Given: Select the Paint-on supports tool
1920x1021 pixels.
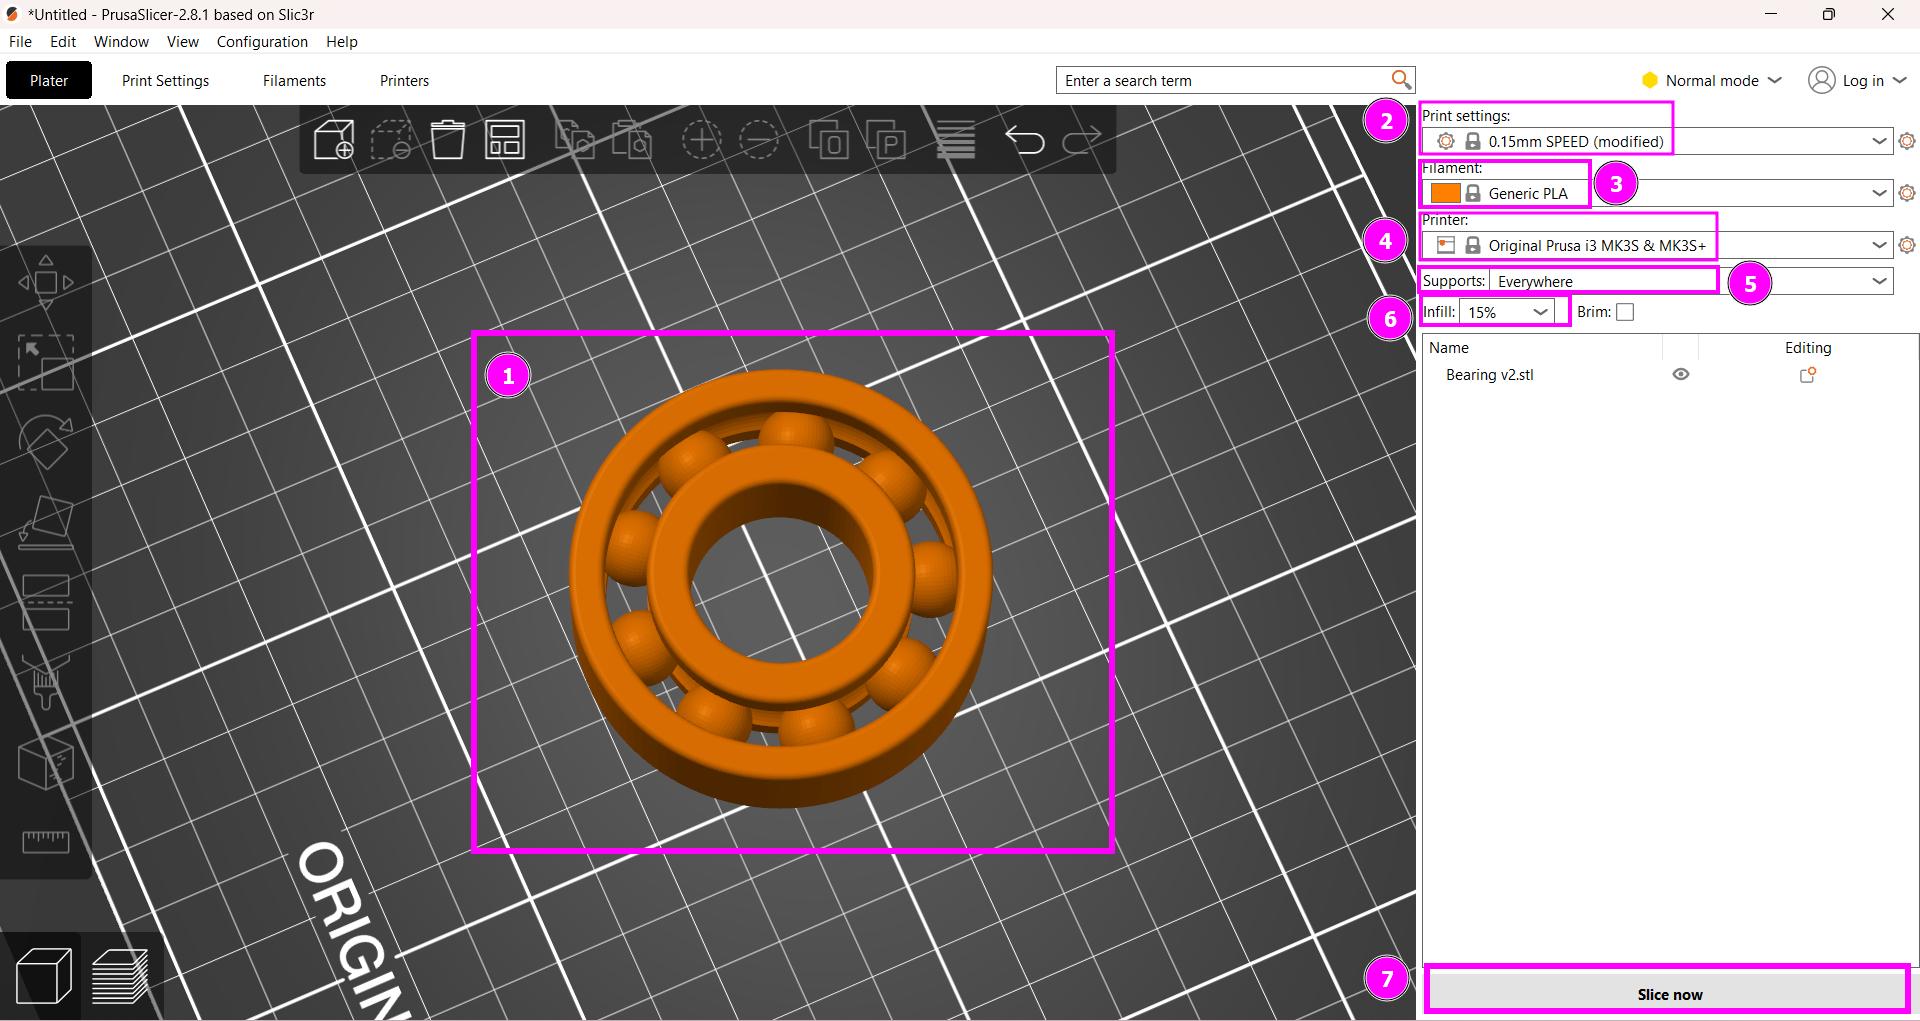Looking at the screenshot, I should pyautogui.click(x=46, y=682).
